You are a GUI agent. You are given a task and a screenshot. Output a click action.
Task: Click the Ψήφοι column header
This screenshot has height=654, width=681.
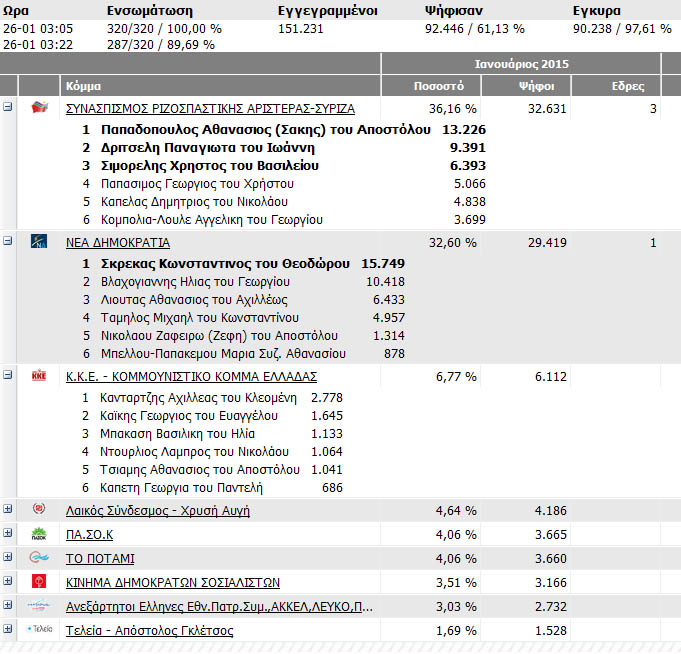537,86
